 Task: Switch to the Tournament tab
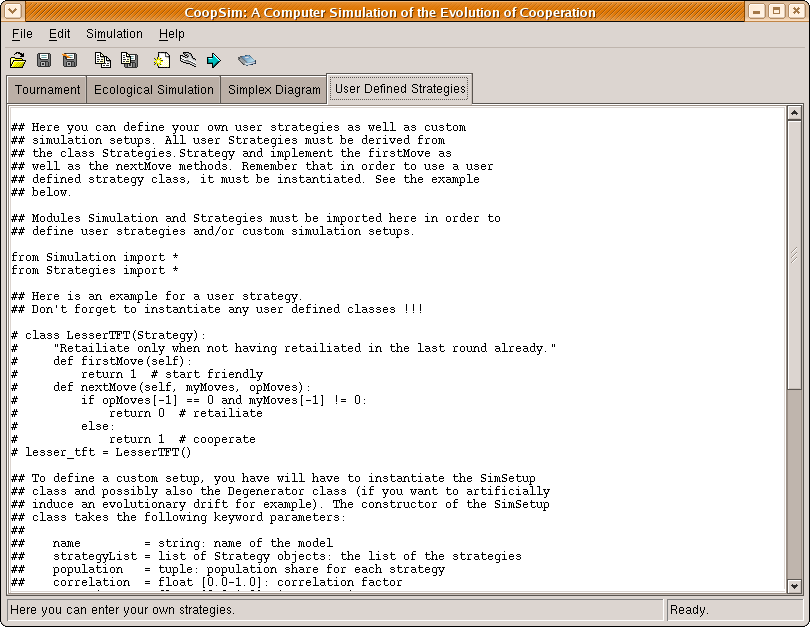47,90
